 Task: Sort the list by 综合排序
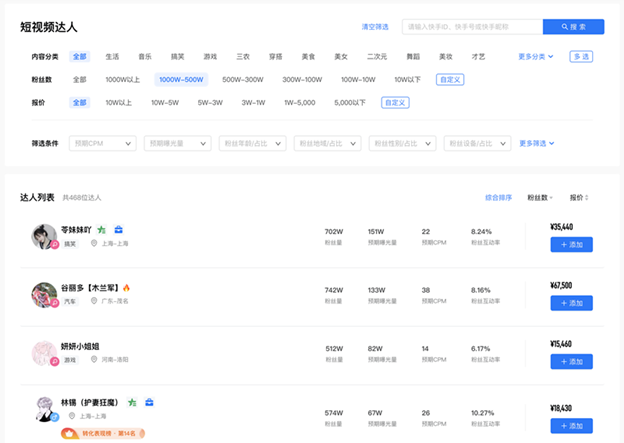pyautogui.click(x=498, y=198)
